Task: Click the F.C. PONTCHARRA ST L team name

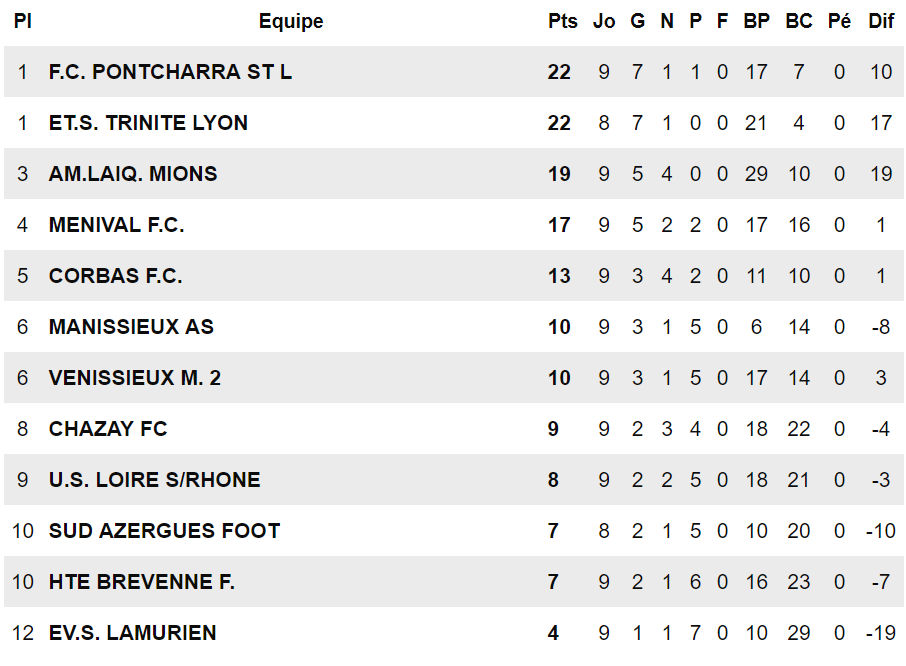Action: [170, 72]
